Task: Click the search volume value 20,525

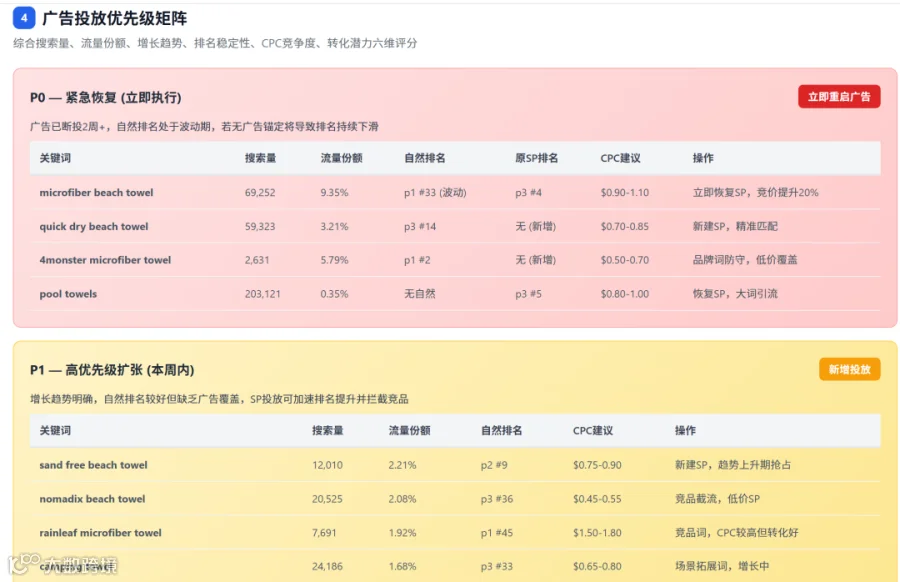Action: (x=327, y=499)
